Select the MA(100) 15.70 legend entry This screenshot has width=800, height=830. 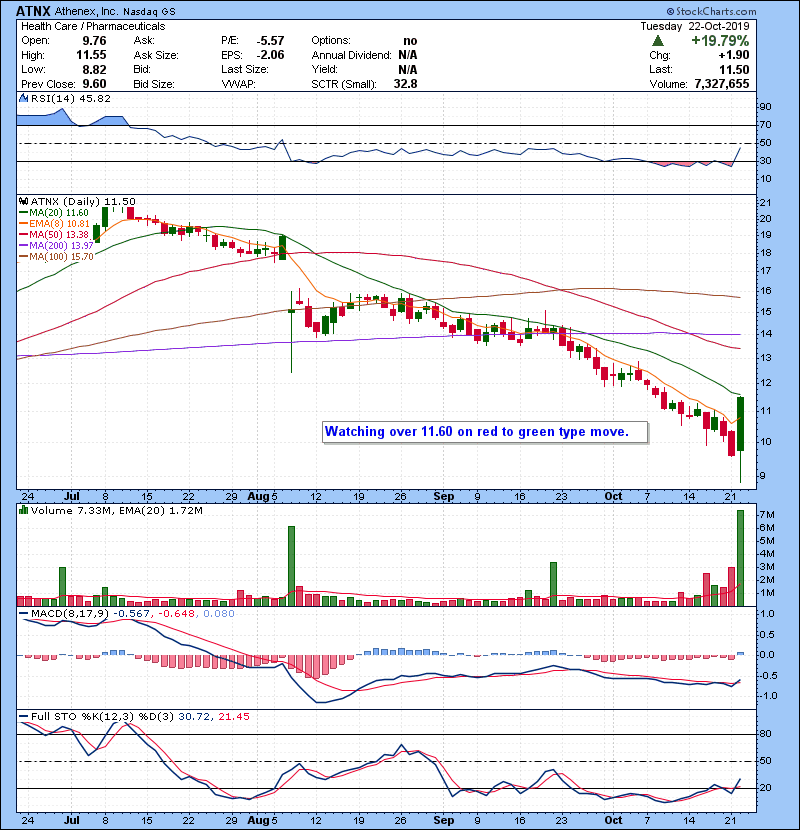point(56,257)
